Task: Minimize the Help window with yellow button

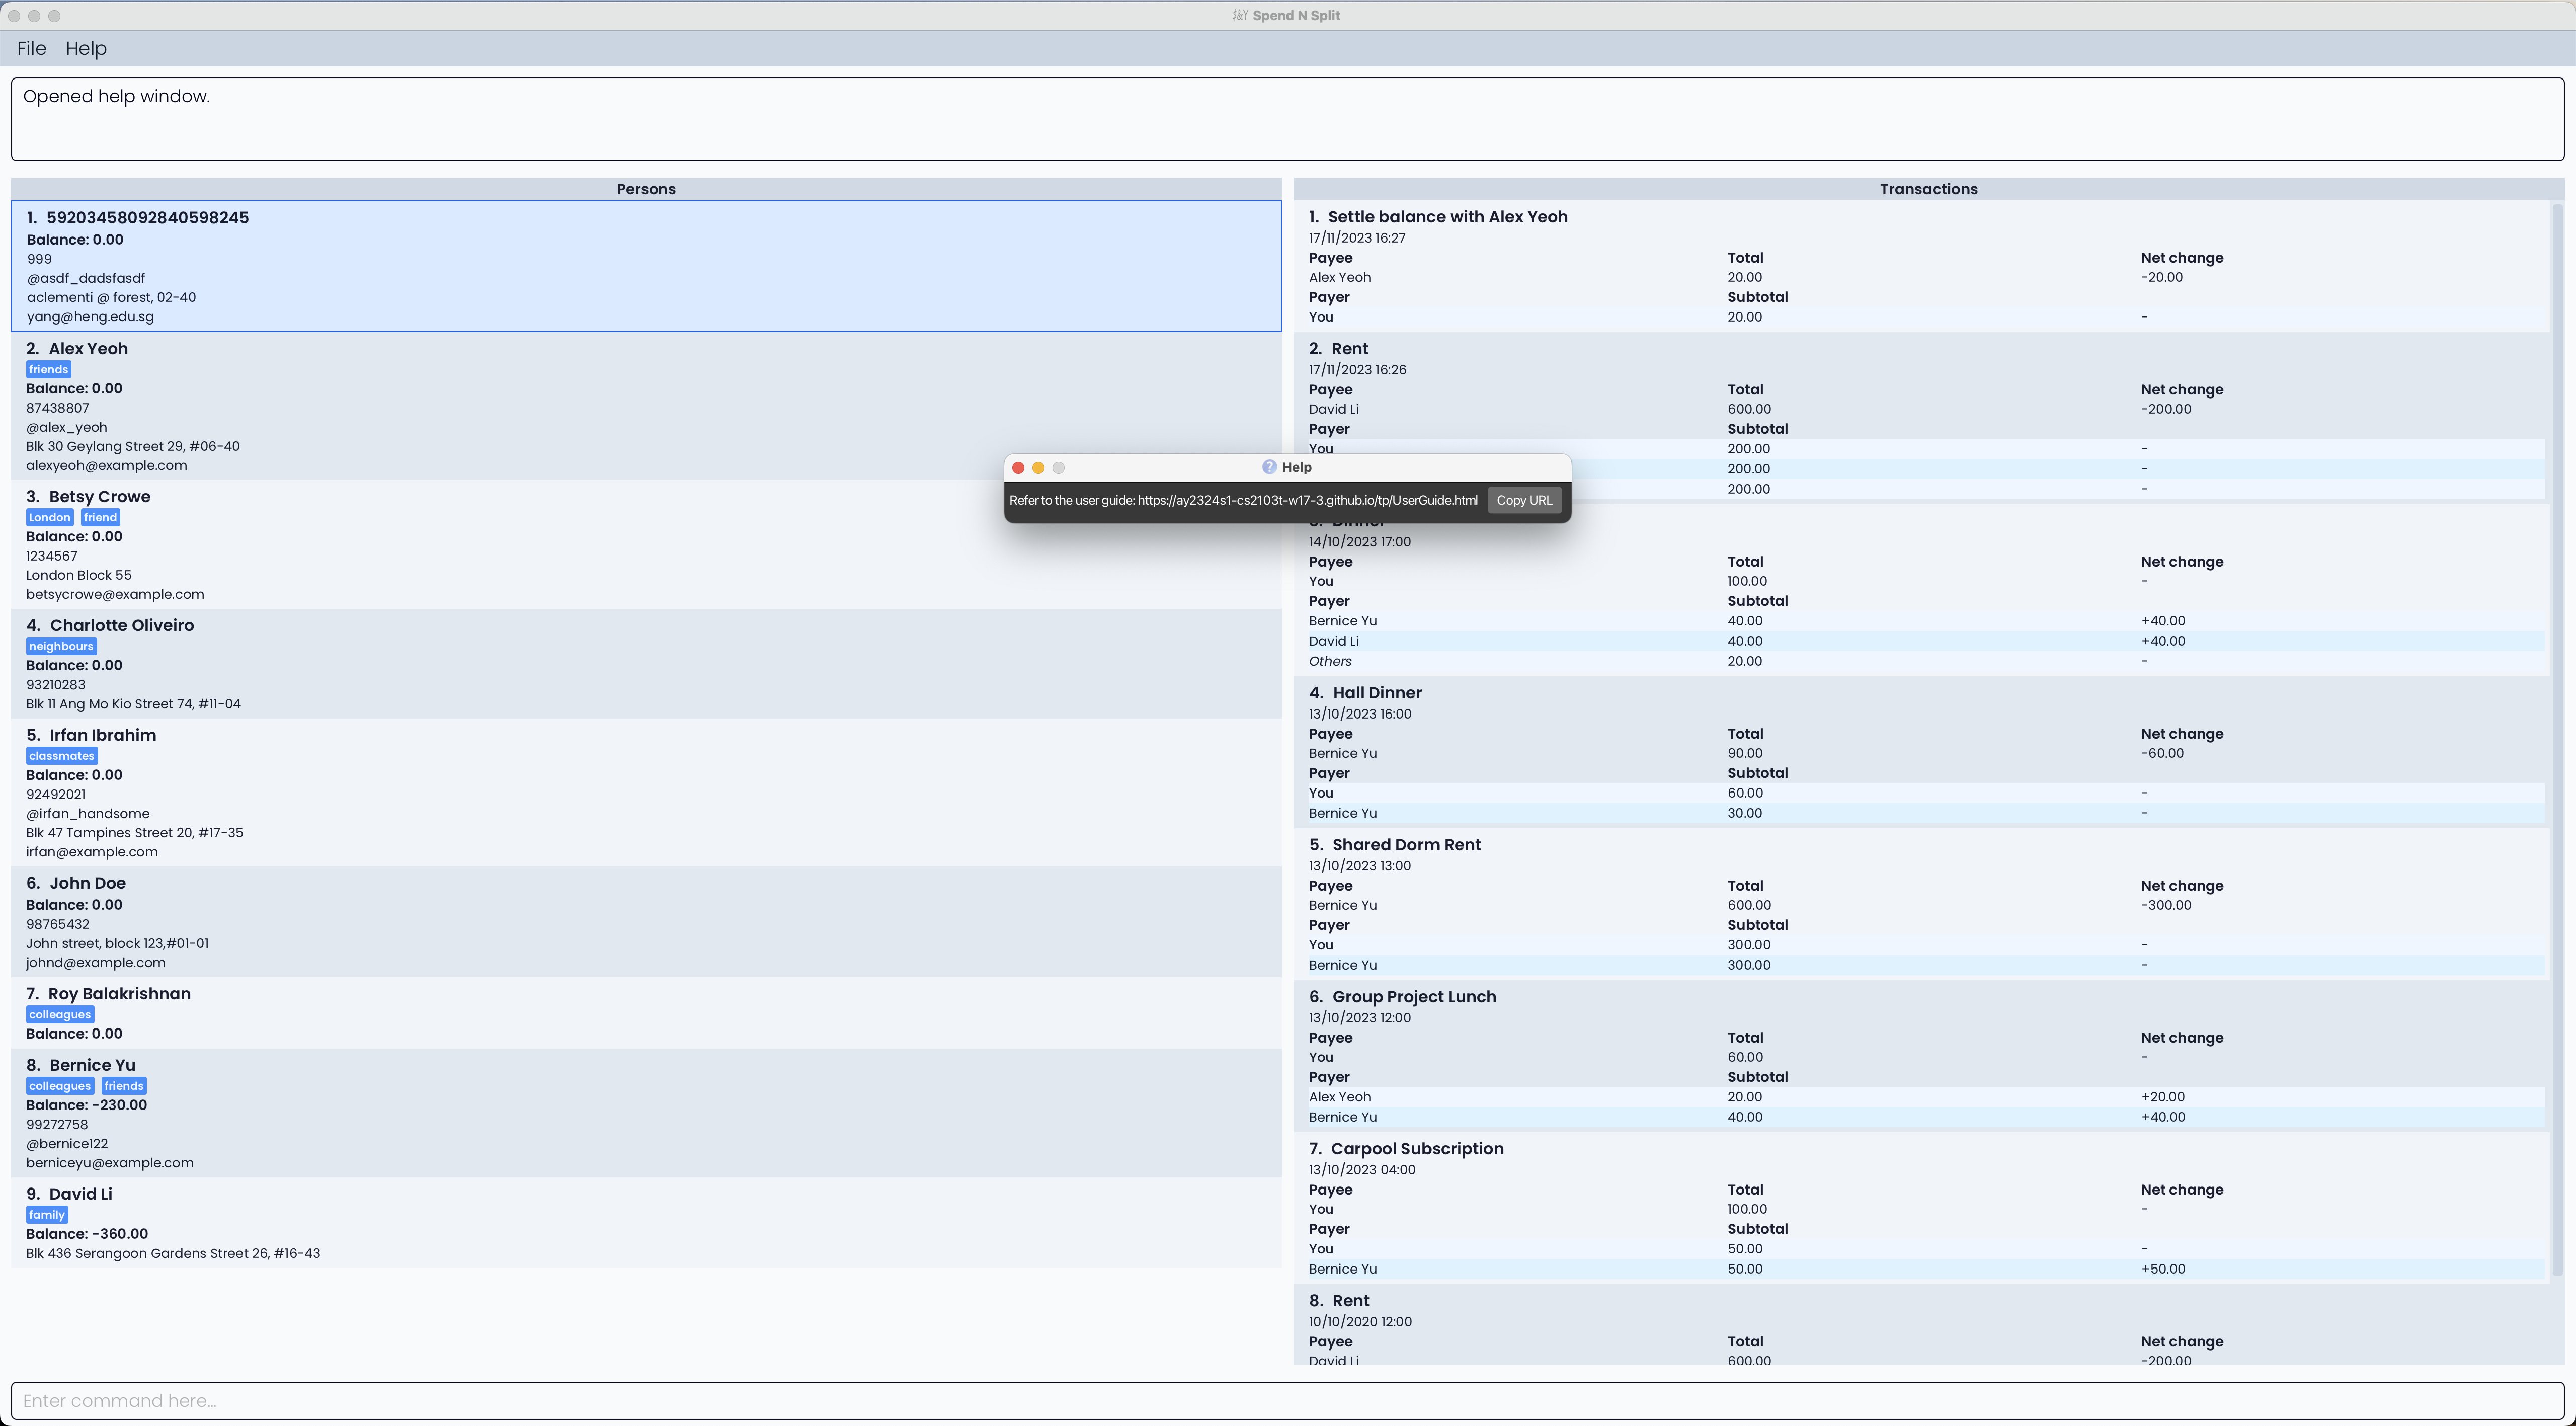Action: (x=1038, y=468)
